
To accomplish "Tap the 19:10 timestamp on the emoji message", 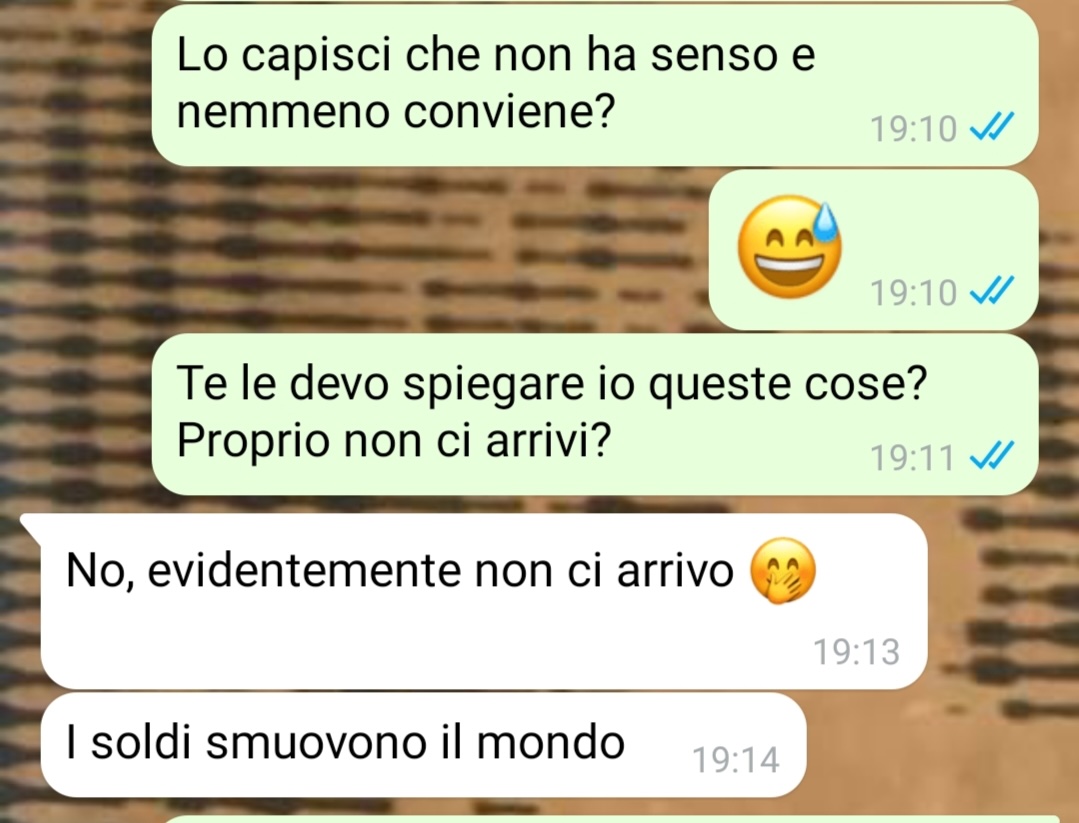I will tap(913, 292).
